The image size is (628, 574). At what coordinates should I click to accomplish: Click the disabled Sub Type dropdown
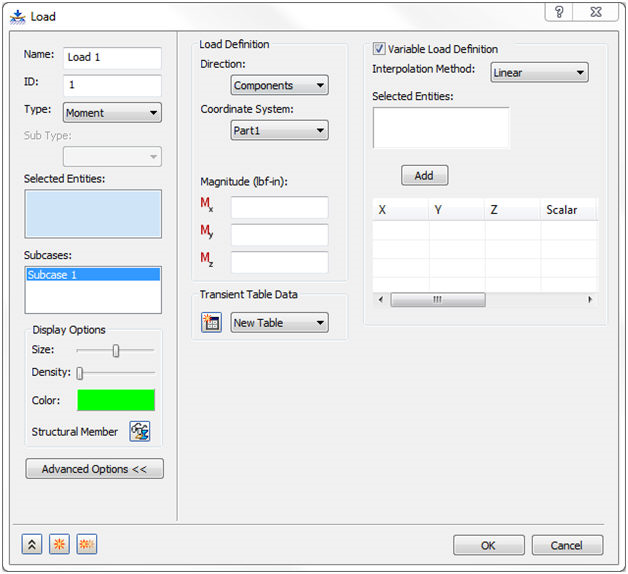pyautogui.click(x=112, y=157)
